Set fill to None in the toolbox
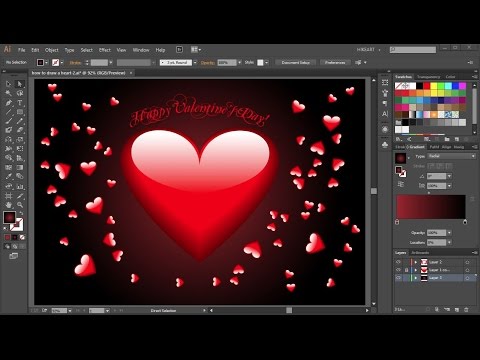The image size is (480, 360). tap(22, 237)
